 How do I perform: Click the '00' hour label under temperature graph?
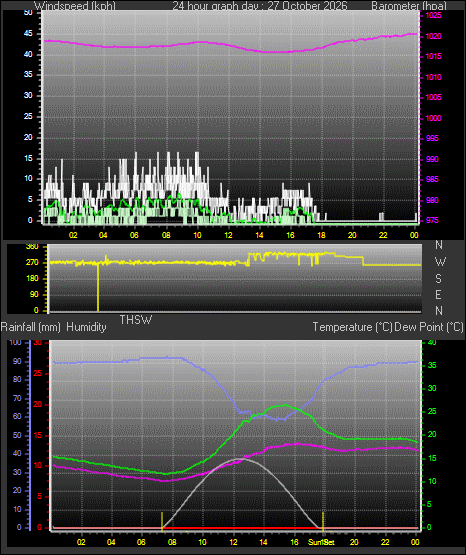415,542
